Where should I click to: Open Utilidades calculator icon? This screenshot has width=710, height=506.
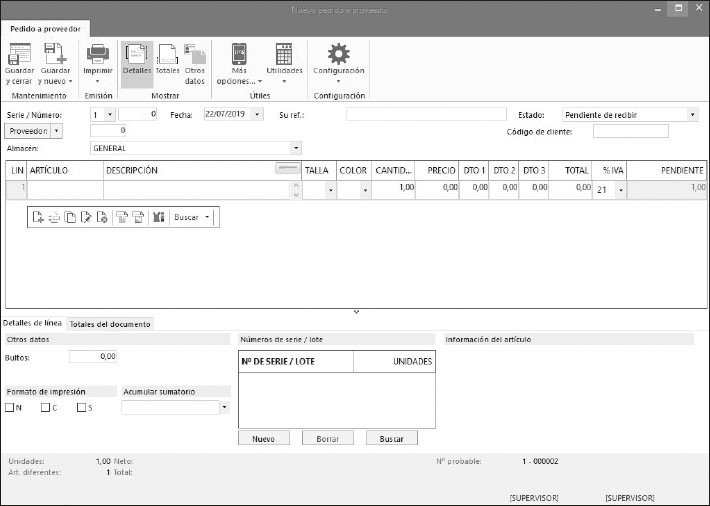pos(284,55)
